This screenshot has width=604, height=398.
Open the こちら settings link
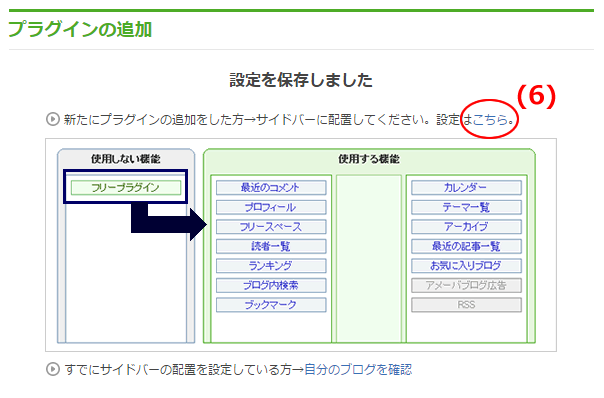click(x=491, y=120)
